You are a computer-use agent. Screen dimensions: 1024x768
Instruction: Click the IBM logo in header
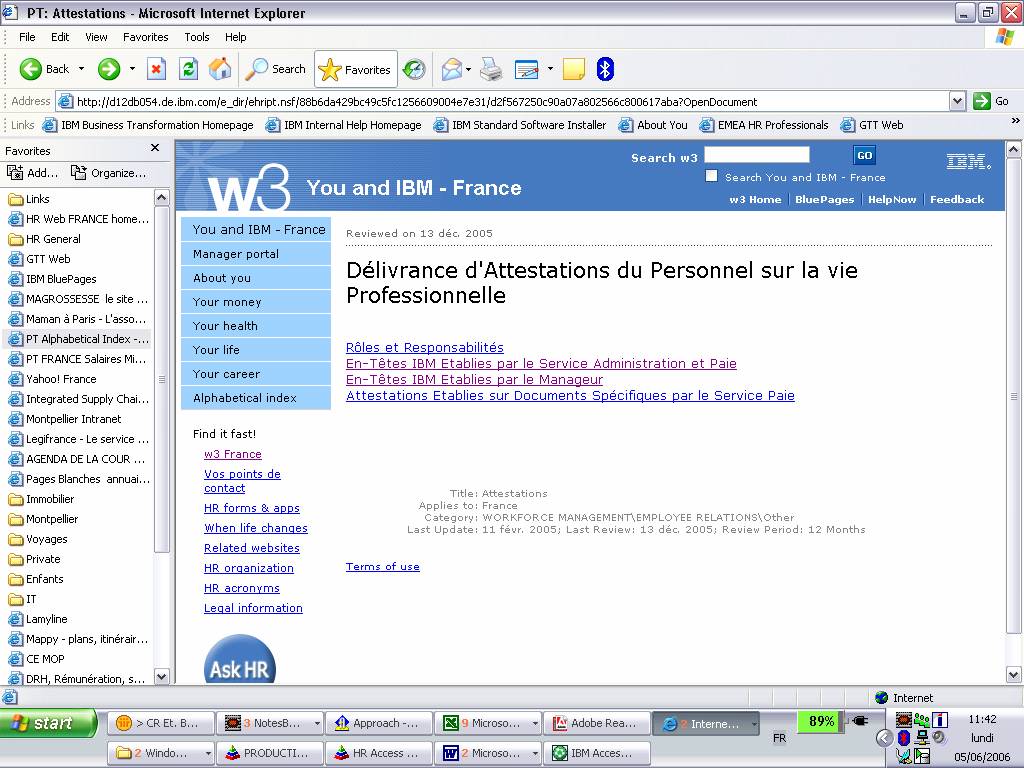coord(968,161)
